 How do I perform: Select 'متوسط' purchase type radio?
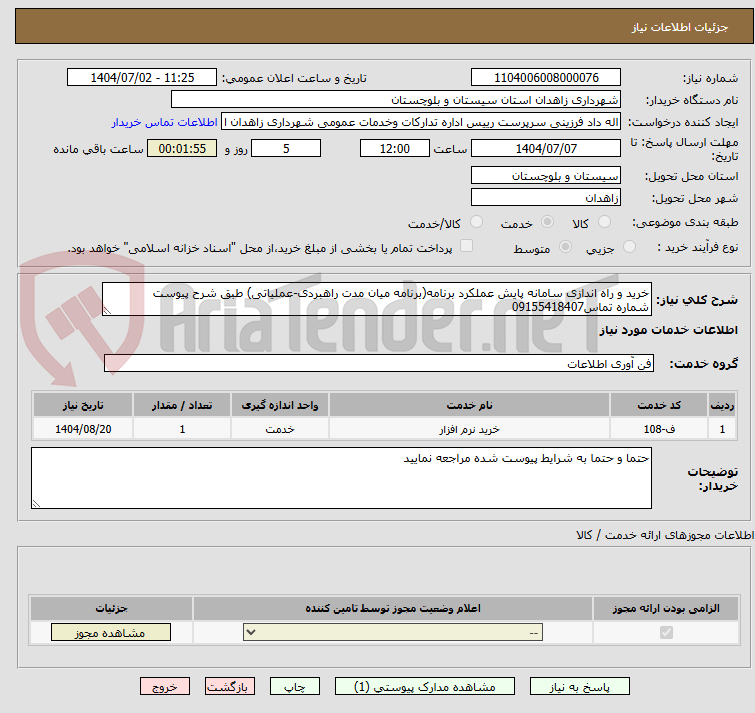click(566, 247)
